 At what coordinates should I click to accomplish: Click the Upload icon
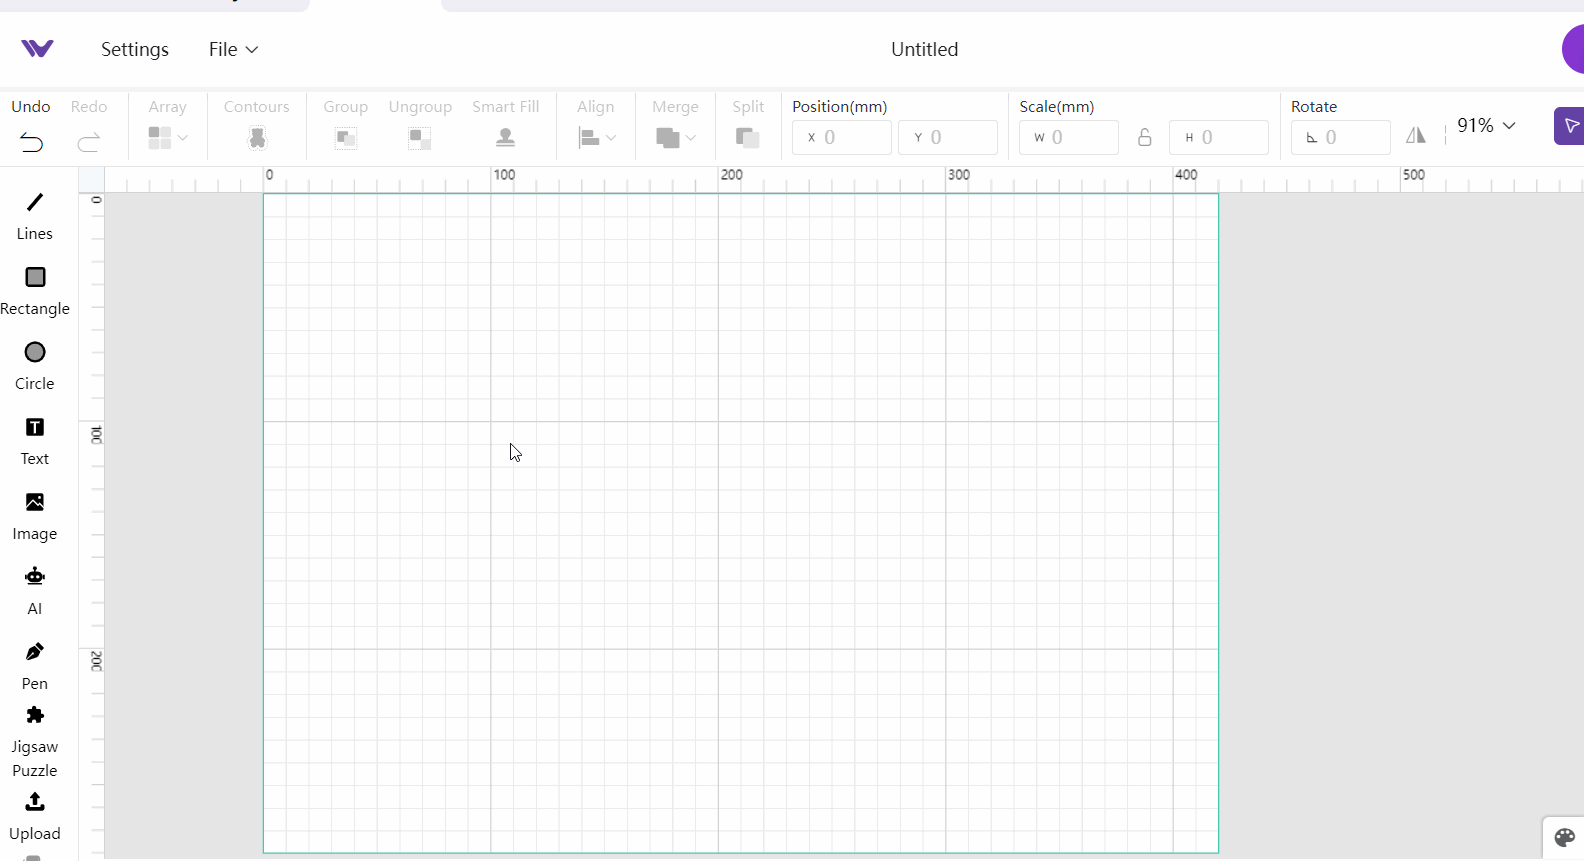coord(35,802)
